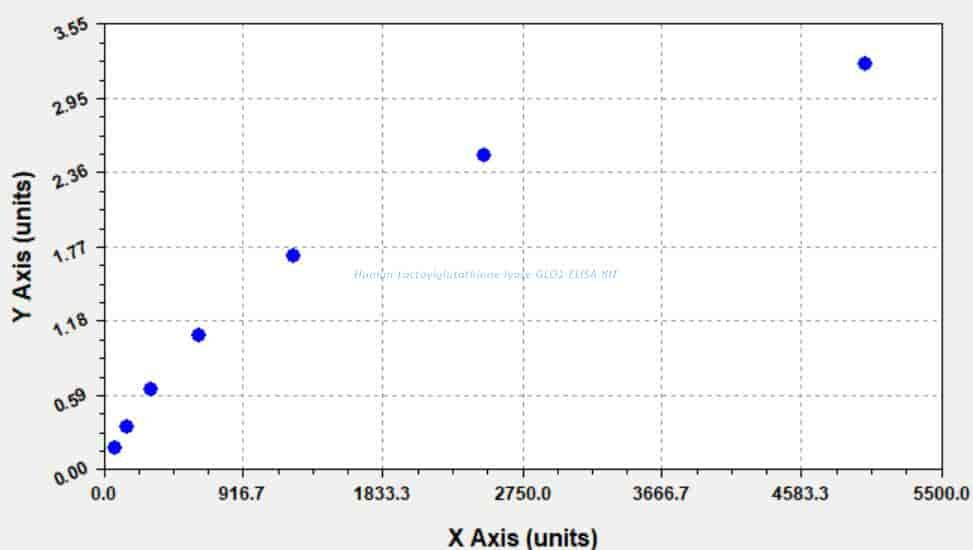This screenshot has width=973, height=550.
Task: Click the x-axis tick label 2750.0
Action: 522,494
